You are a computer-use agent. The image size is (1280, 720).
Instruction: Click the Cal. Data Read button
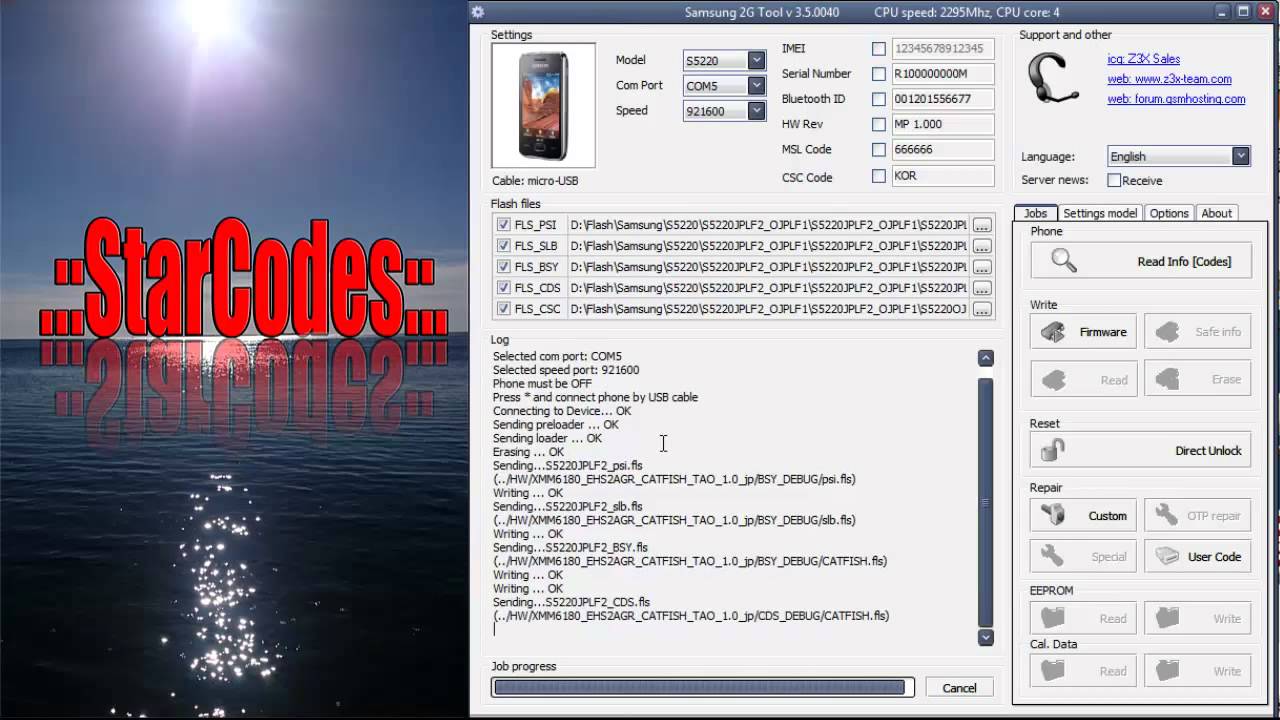point(1084,671)
